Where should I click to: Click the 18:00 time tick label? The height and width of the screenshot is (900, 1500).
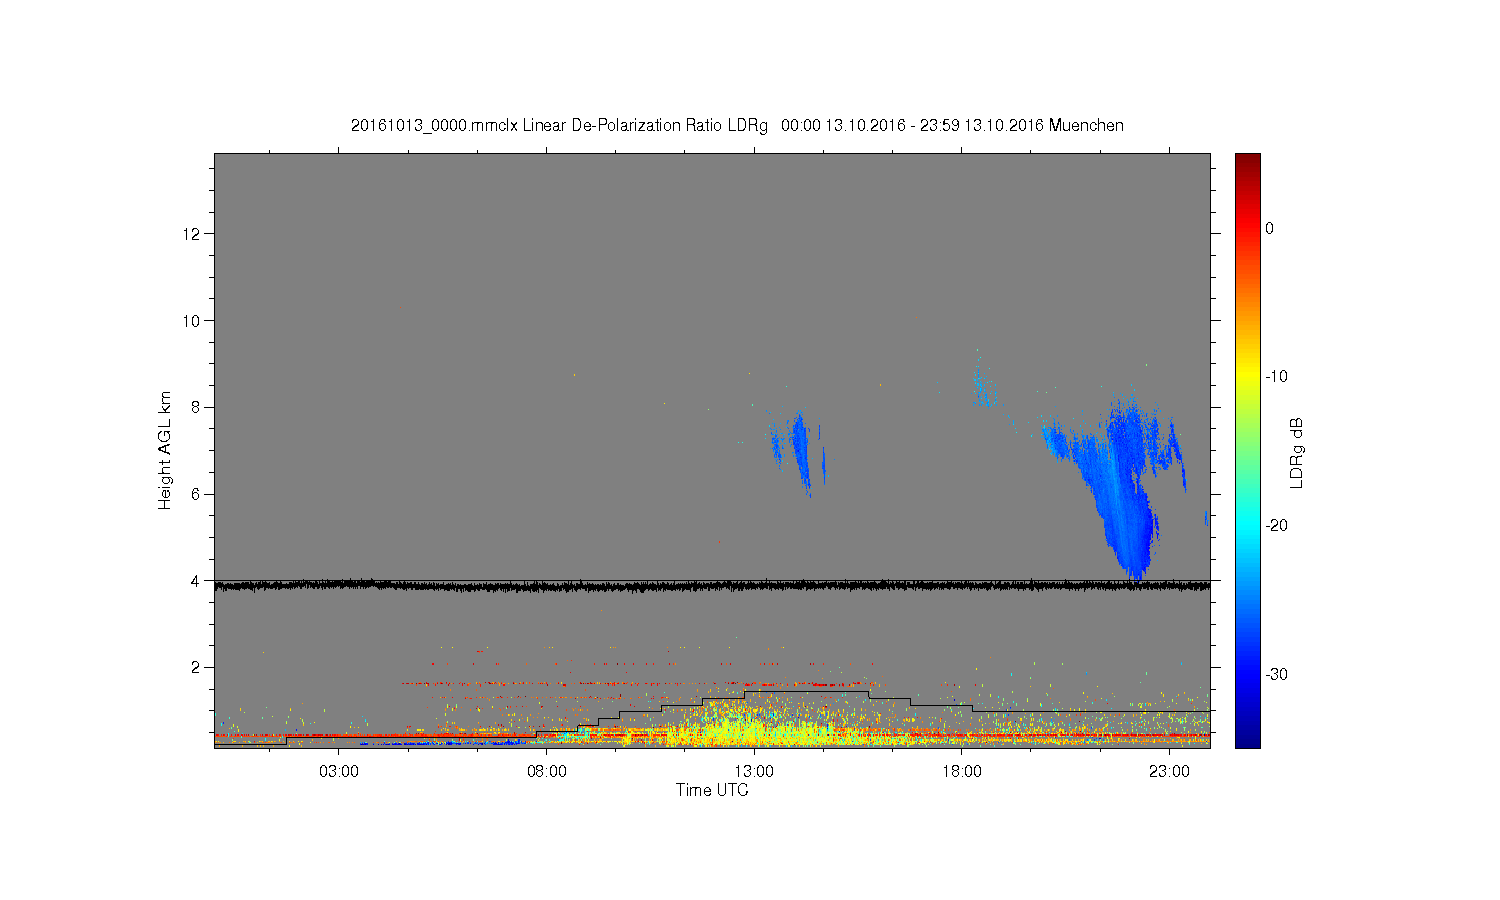pyautogui.click(x=962, y=771)
